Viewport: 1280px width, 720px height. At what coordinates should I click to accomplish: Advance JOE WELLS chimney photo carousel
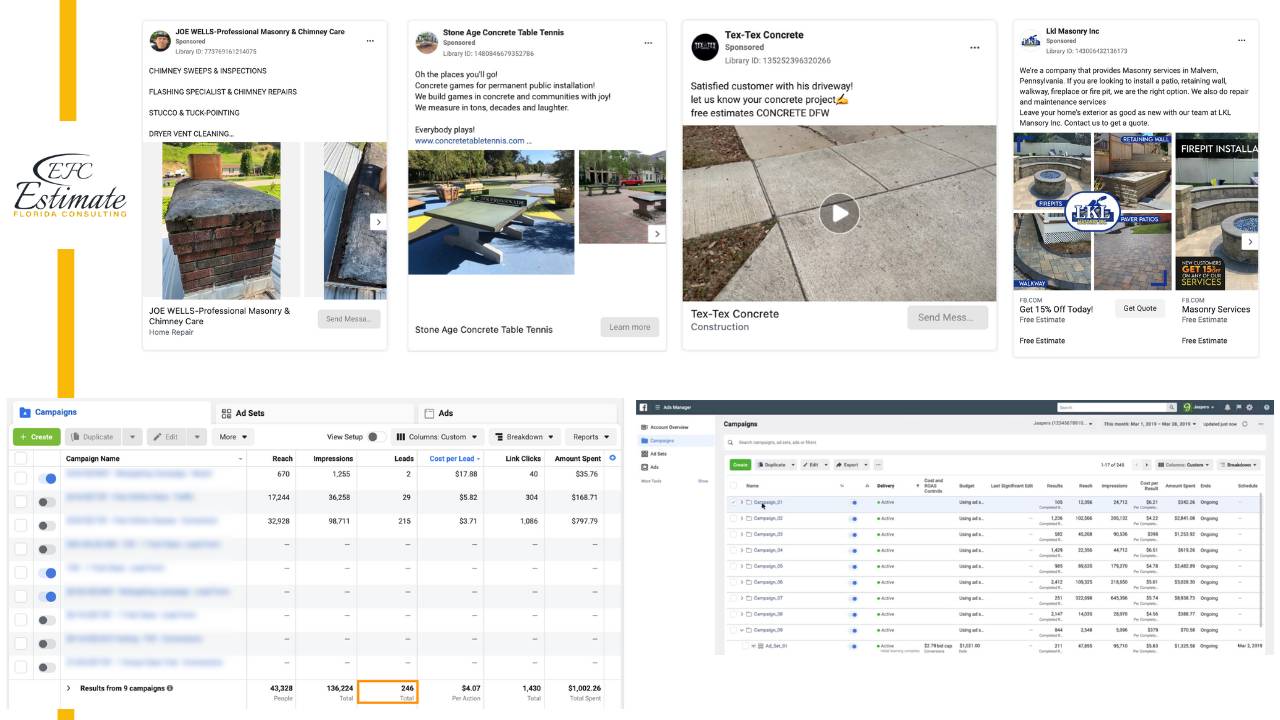(x=377, y=222)
